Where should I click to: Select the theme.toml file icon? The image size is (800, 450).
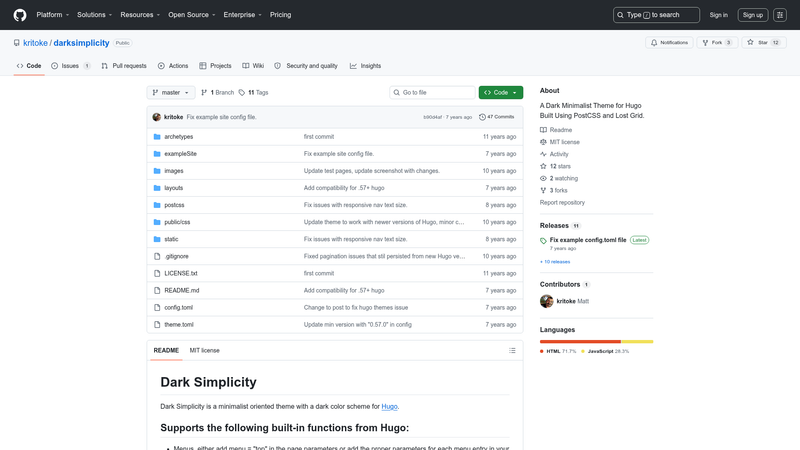click(157, 324)
